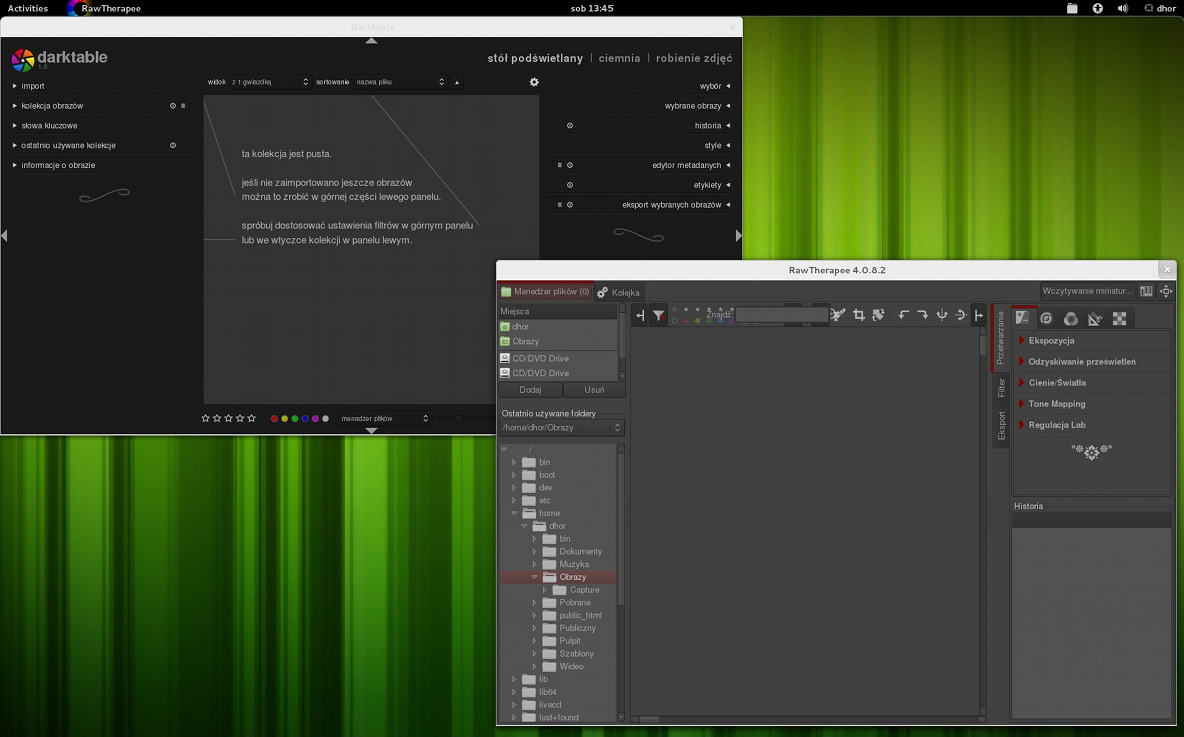Open the volume control in top bar

click(1123, 8)
